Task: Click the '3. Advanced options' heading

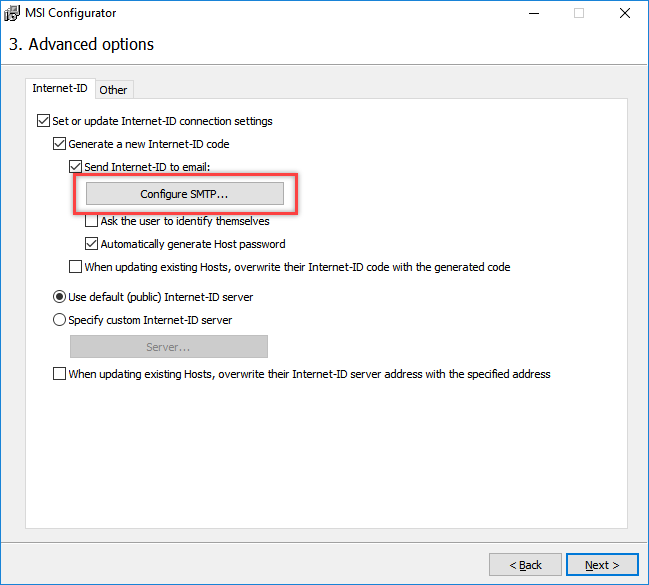Action: [x=82, y=44]
